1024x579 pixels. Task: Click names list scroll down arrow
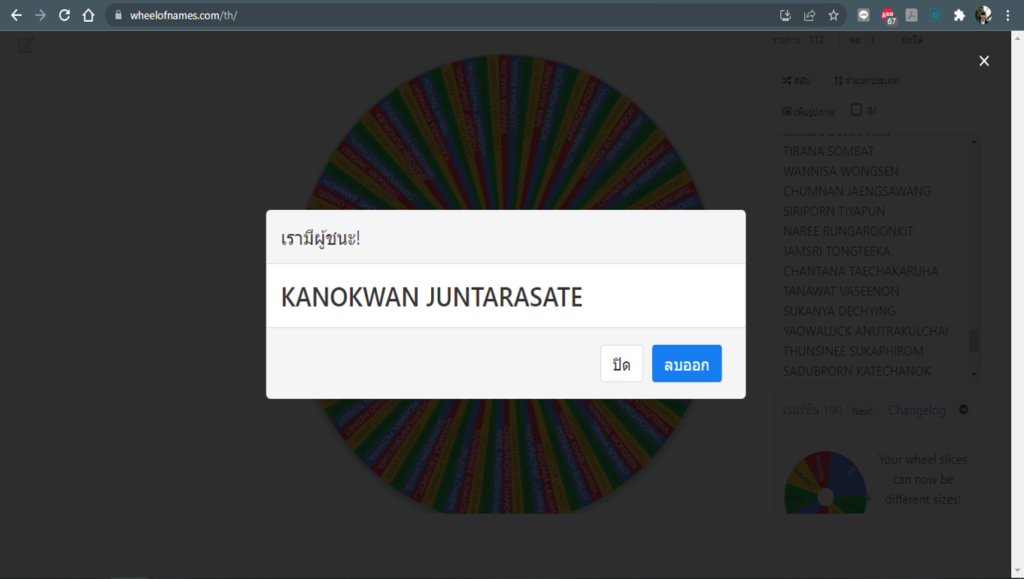click(974, 374)
